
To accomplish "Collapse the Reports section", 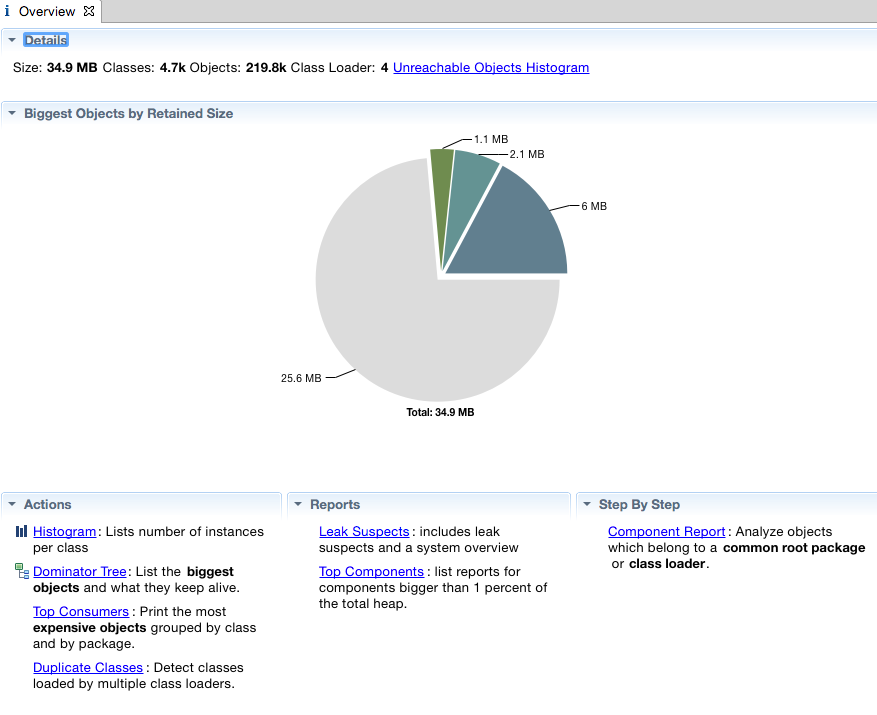I will point(298,505).
